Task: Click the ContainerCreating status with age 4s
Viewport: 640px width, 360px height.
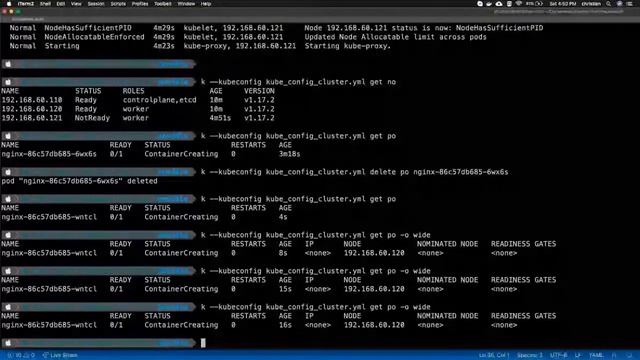Action: coord(181,217)
